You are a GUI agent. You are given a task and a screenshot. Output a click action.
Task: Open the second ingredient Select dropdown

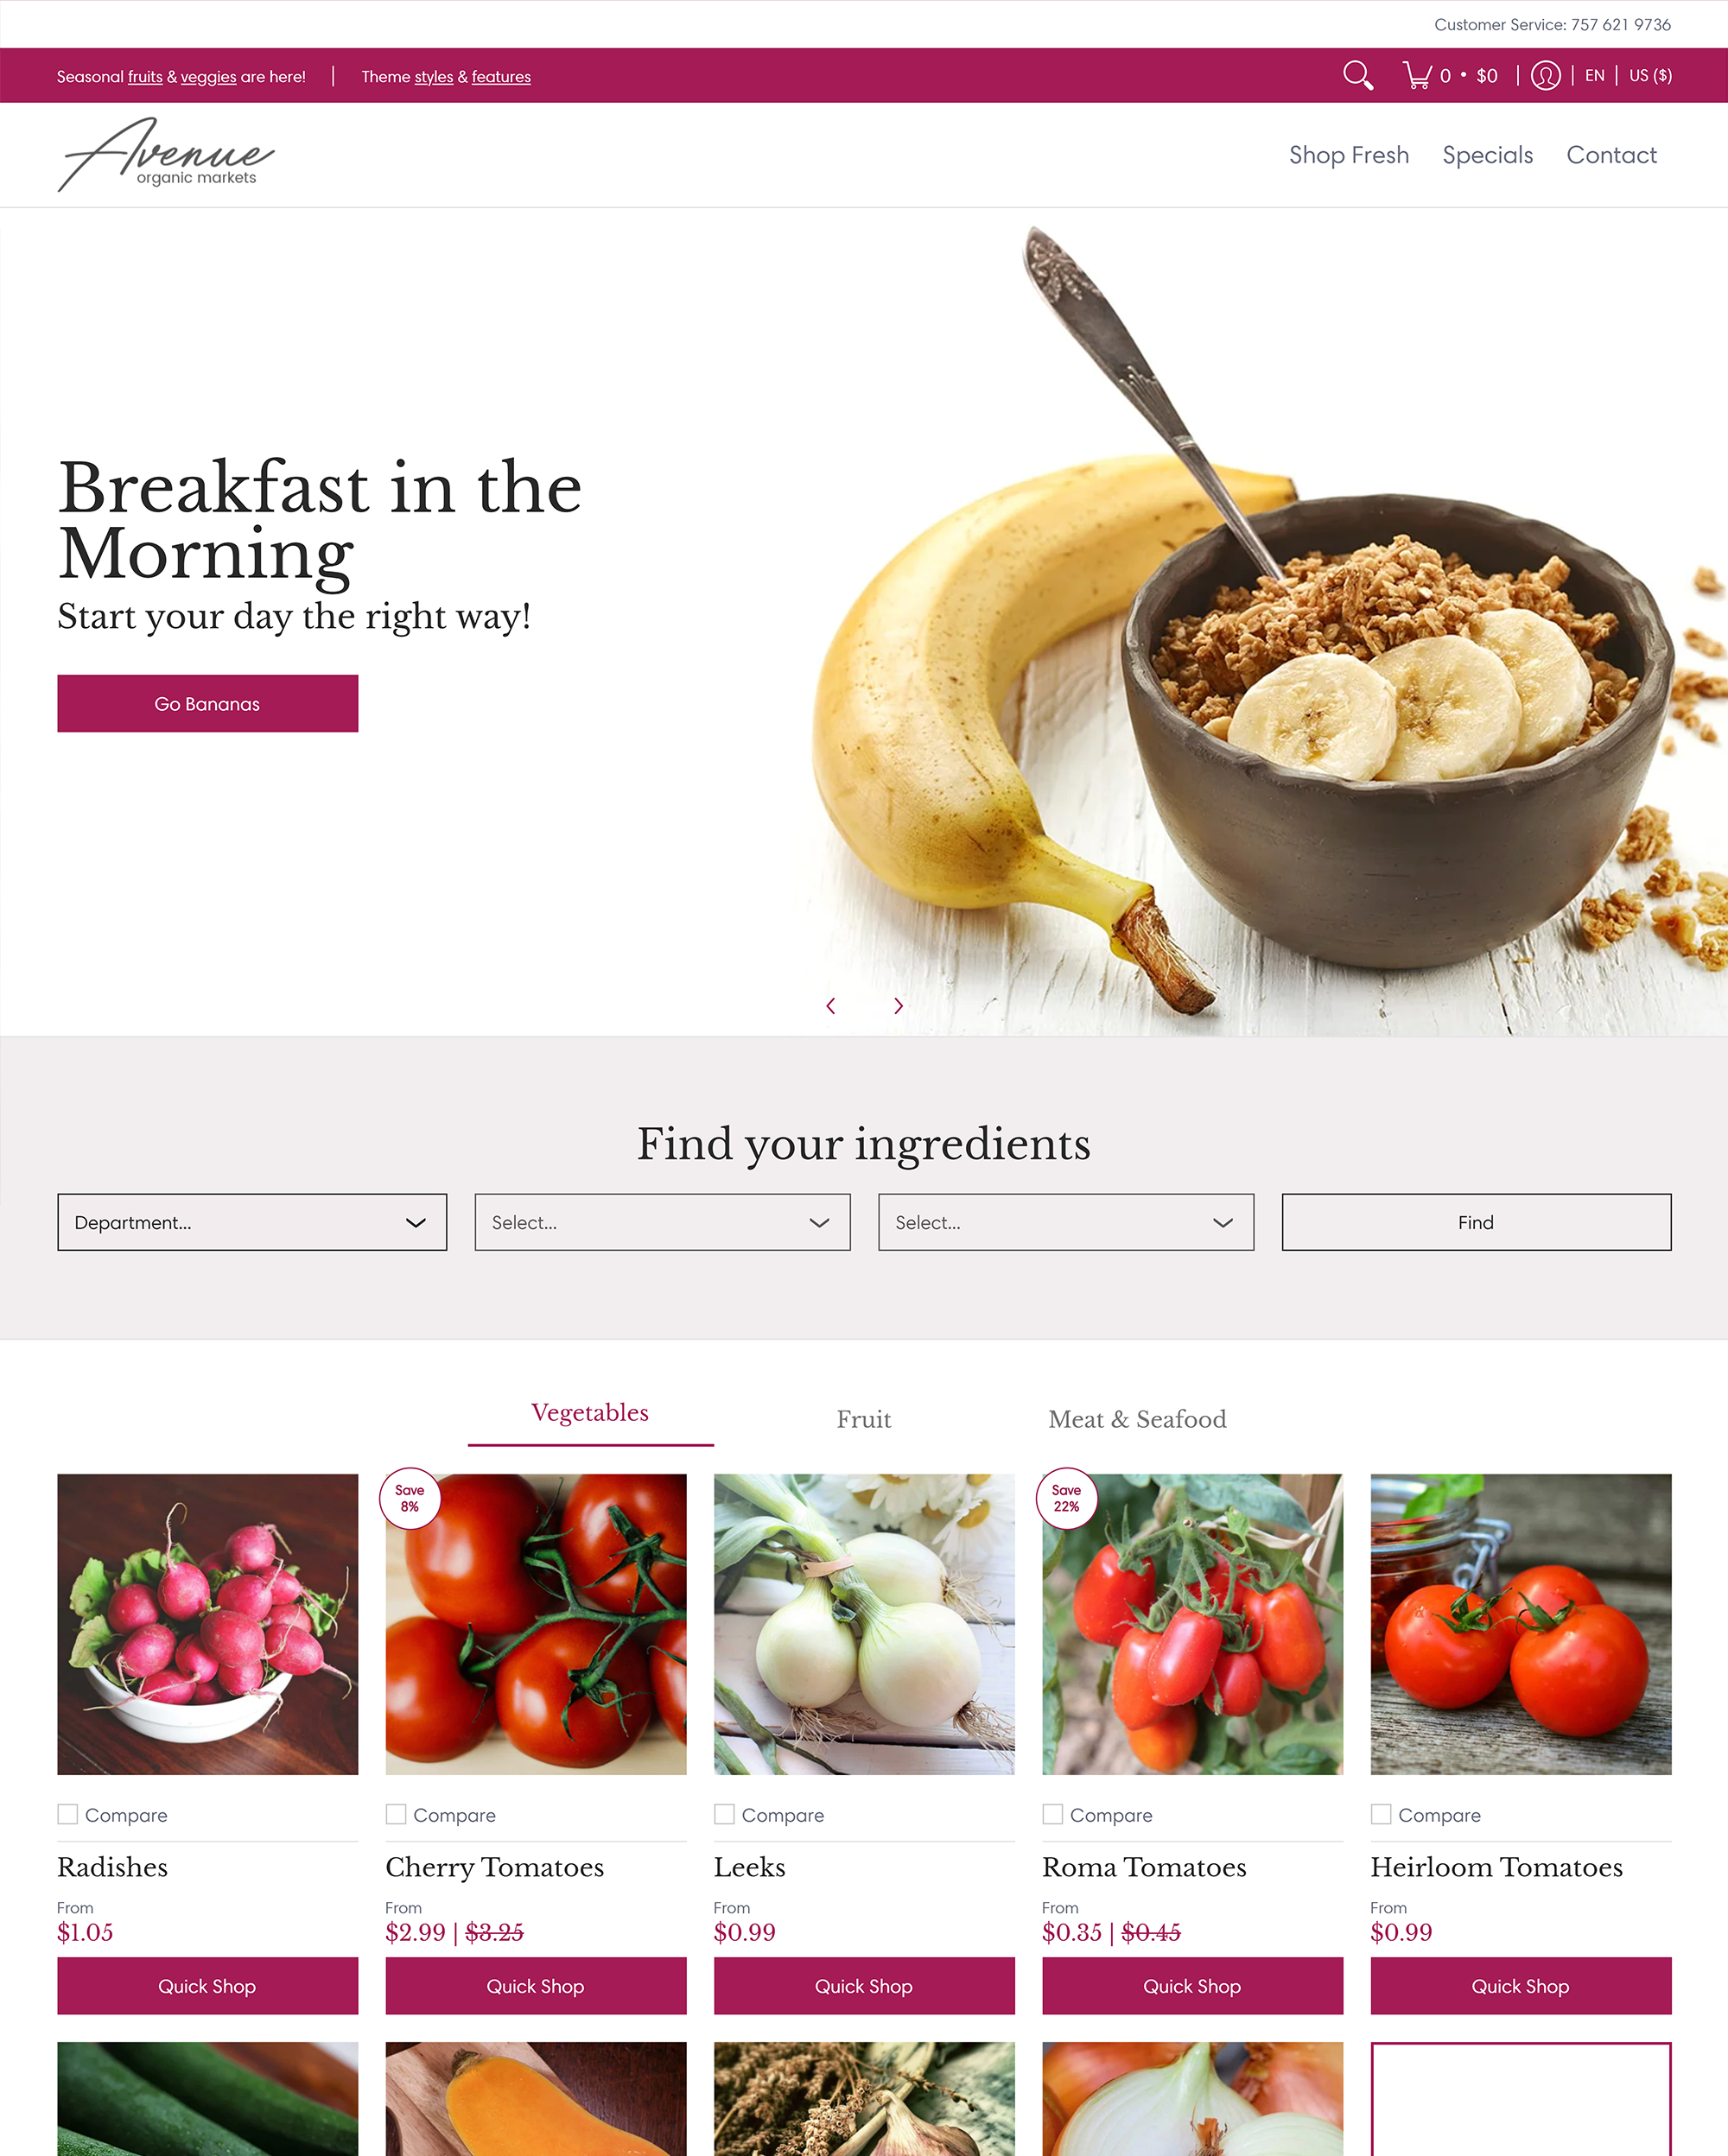point(1065,1221)
